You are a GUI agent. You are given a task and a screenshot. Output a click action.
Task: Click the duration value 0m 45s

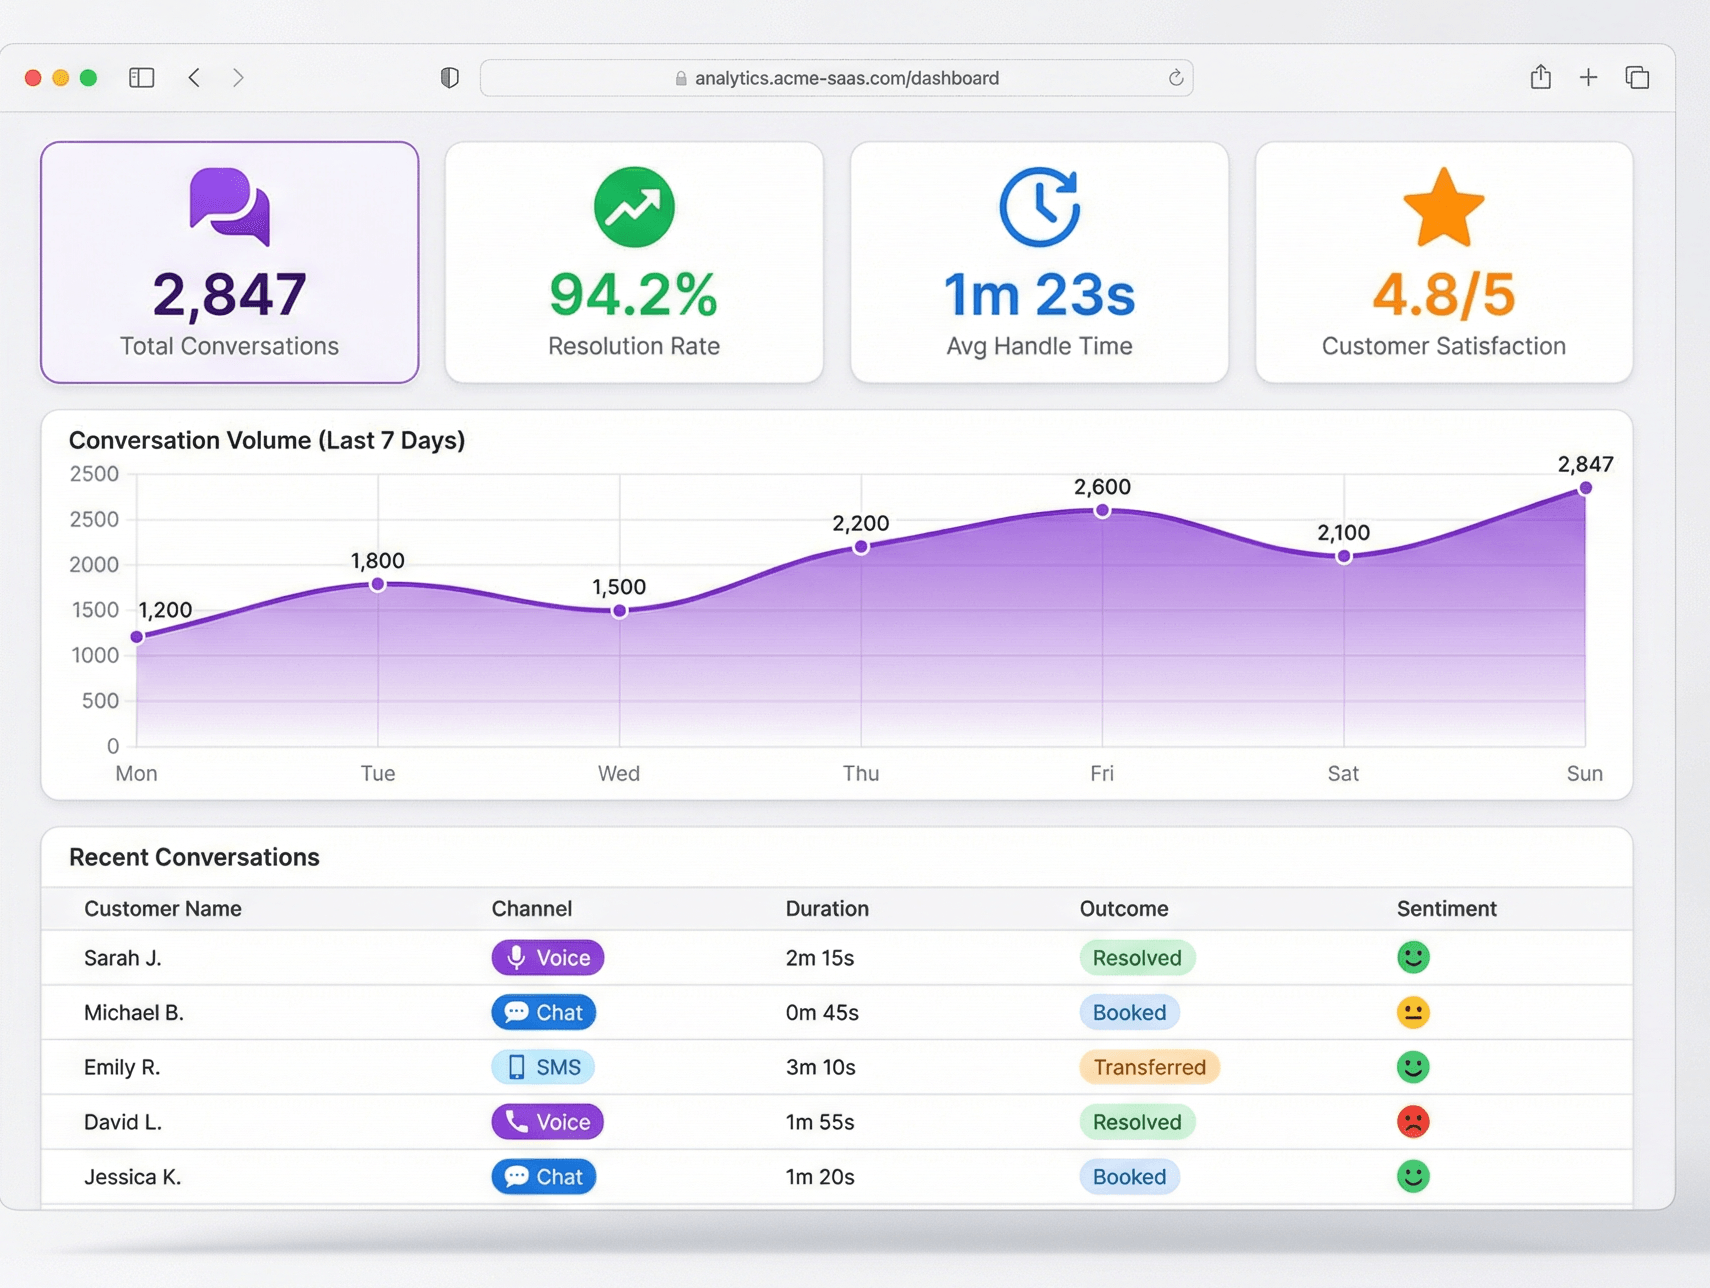pyautogui.click(x=822, y=1013)
